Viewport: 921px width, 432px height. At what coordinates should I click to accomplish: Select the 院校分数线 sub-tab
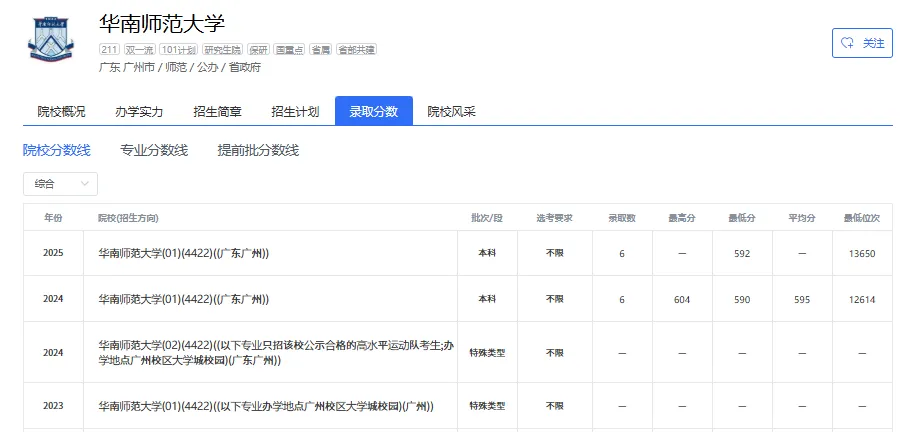pos(57,150)
